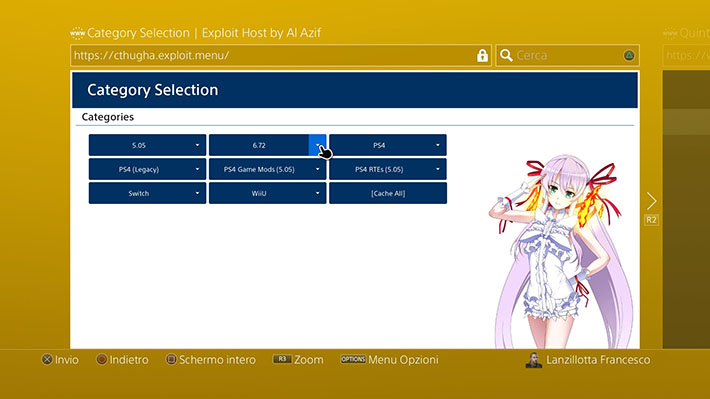Expand the Switch dropdown arrow

point(197,193)
